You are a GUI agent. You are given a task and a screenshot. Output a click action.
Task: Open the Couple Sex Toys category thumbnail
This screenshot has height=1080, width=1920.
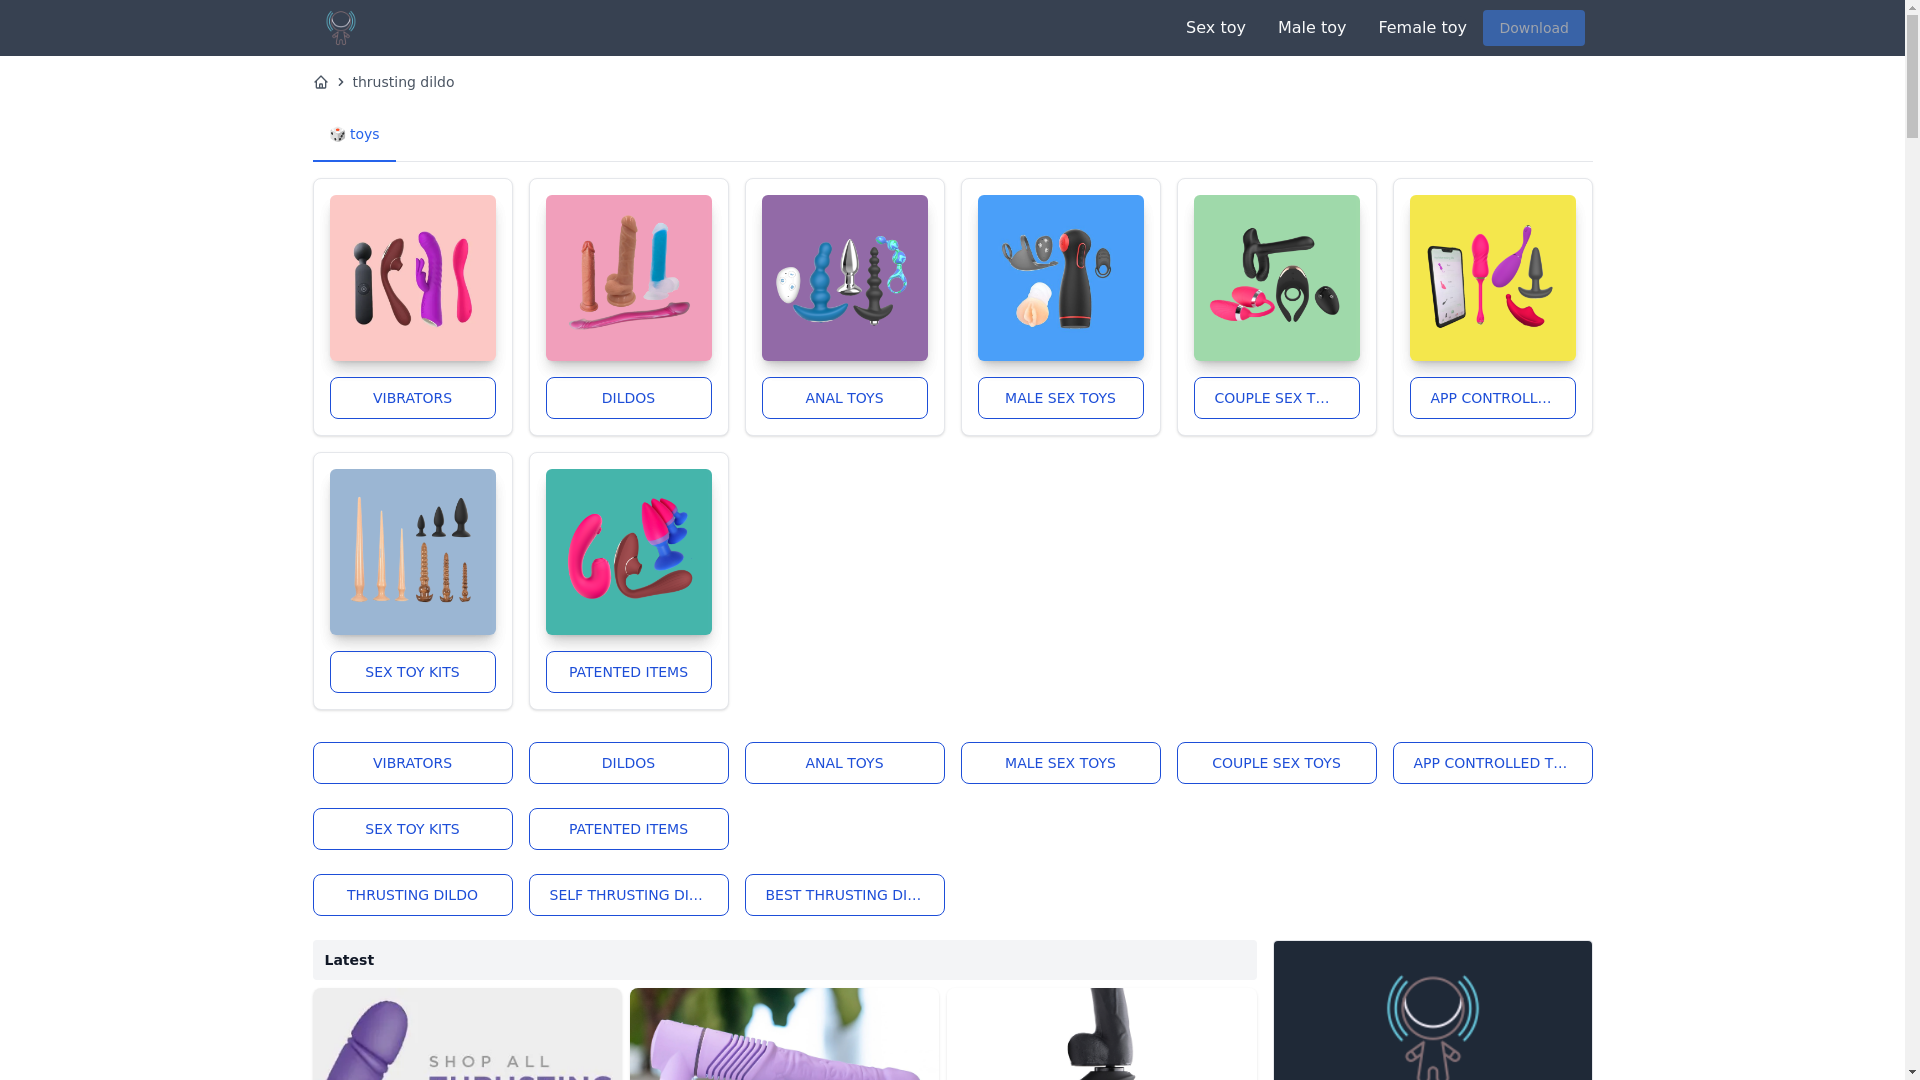point(1276,278)
